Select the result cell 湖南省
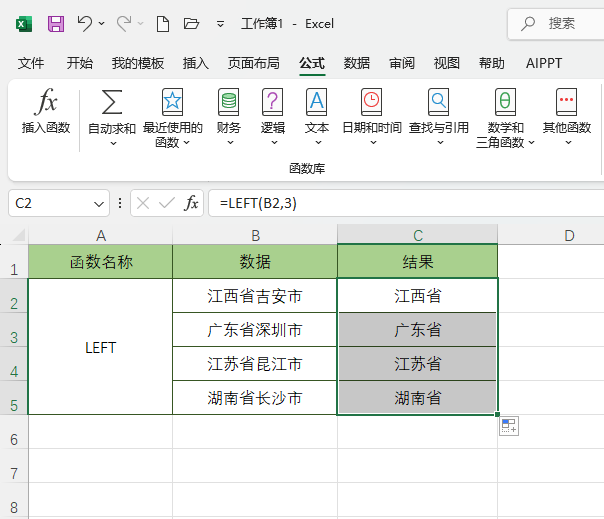The height and width of the screenshot is (519, 604). click(418, 398)
